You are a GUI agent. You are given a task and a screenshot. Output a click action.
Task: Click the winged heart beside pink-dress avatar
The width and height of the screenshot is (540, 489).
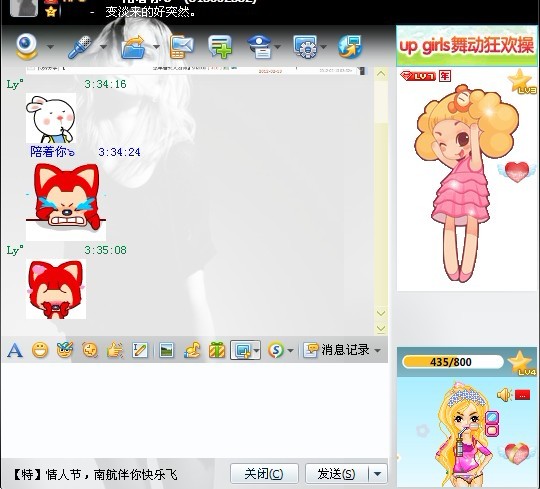point(517,171)
